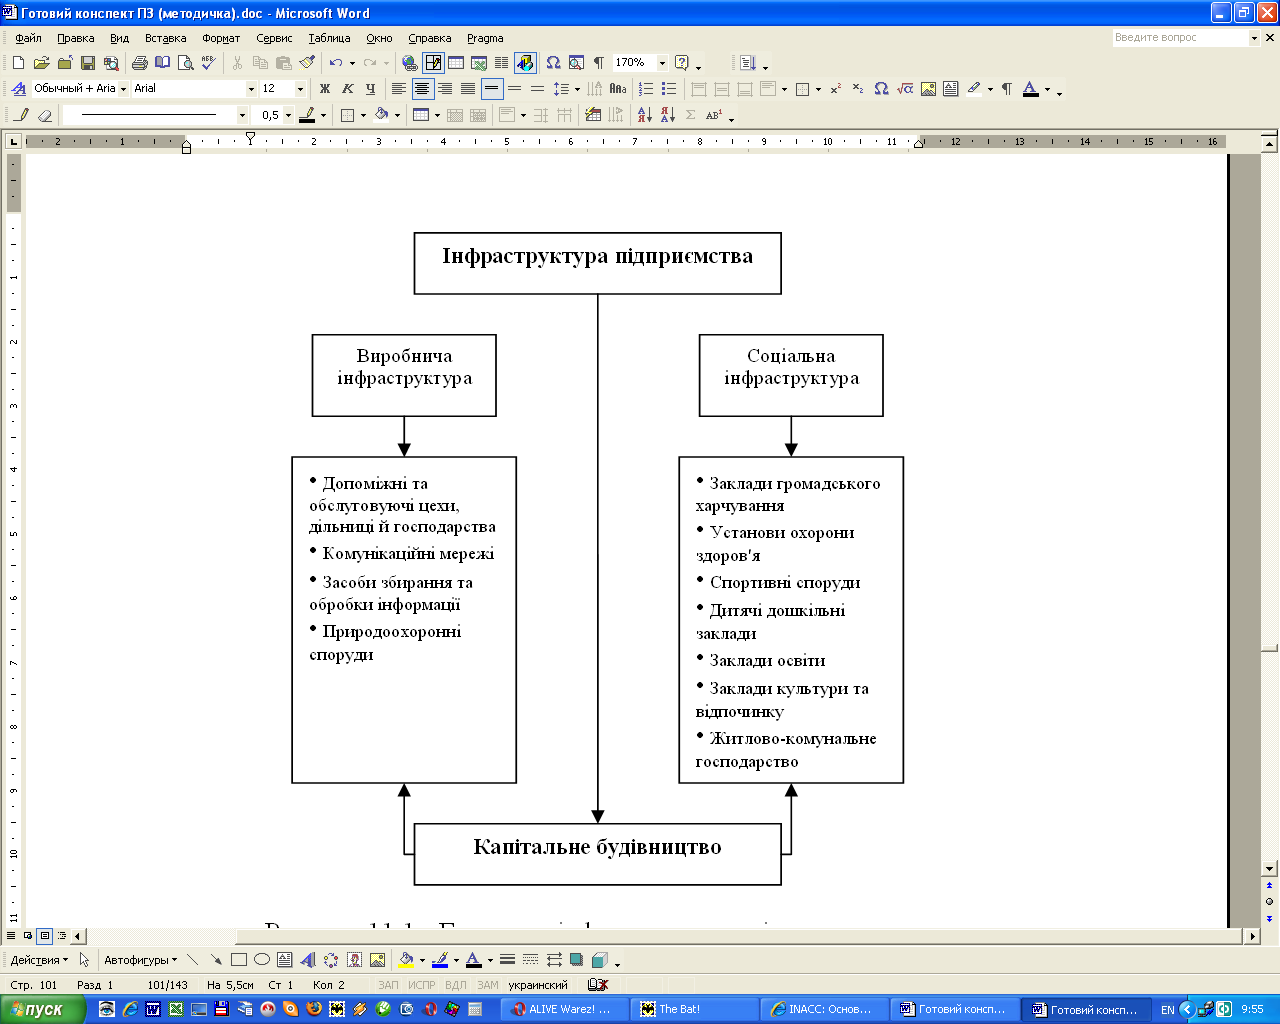Apply a shadow style in the Drawing toolbar

point(576,960)
